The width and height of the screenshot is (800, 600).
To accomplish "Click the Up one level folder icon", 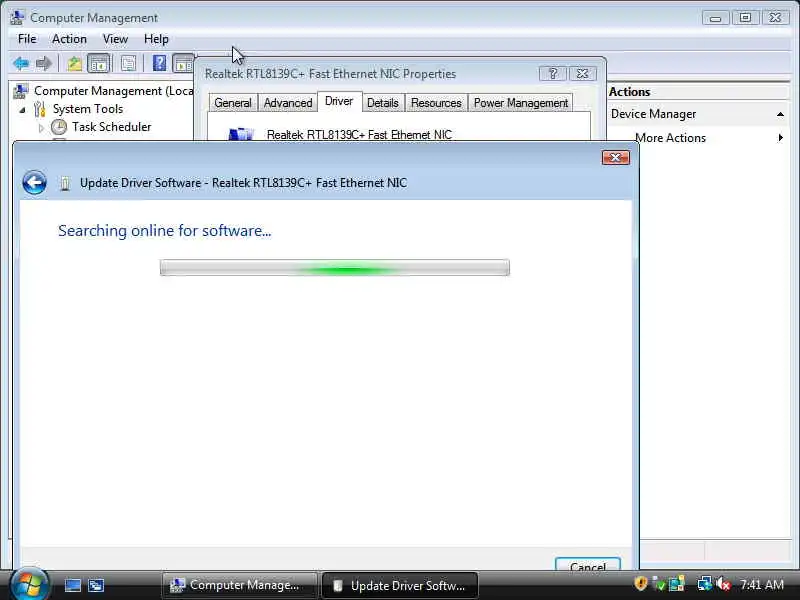I will (74, 64).
